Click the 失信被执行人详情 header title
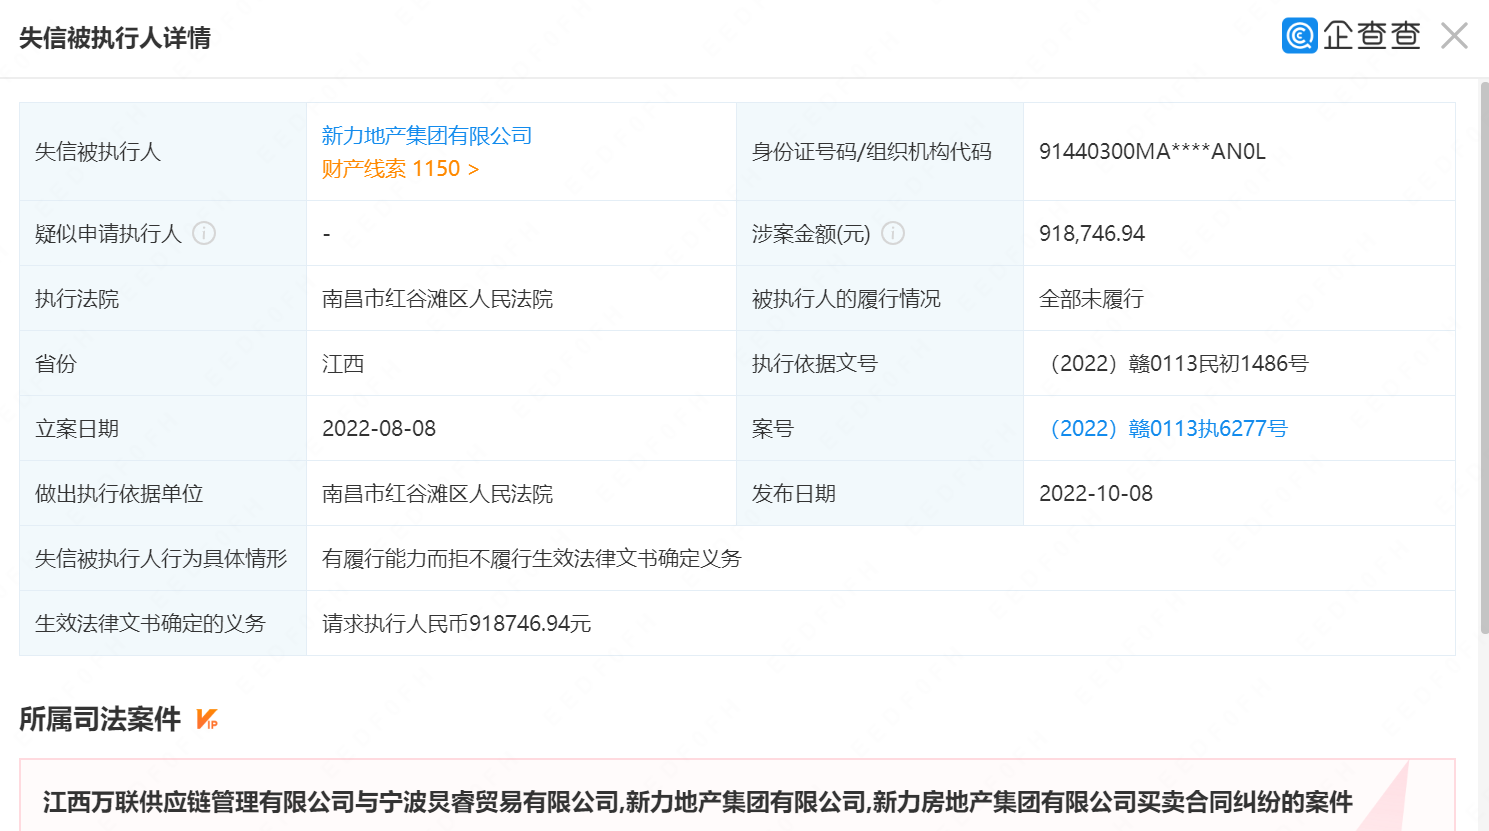 click(115, 38)
